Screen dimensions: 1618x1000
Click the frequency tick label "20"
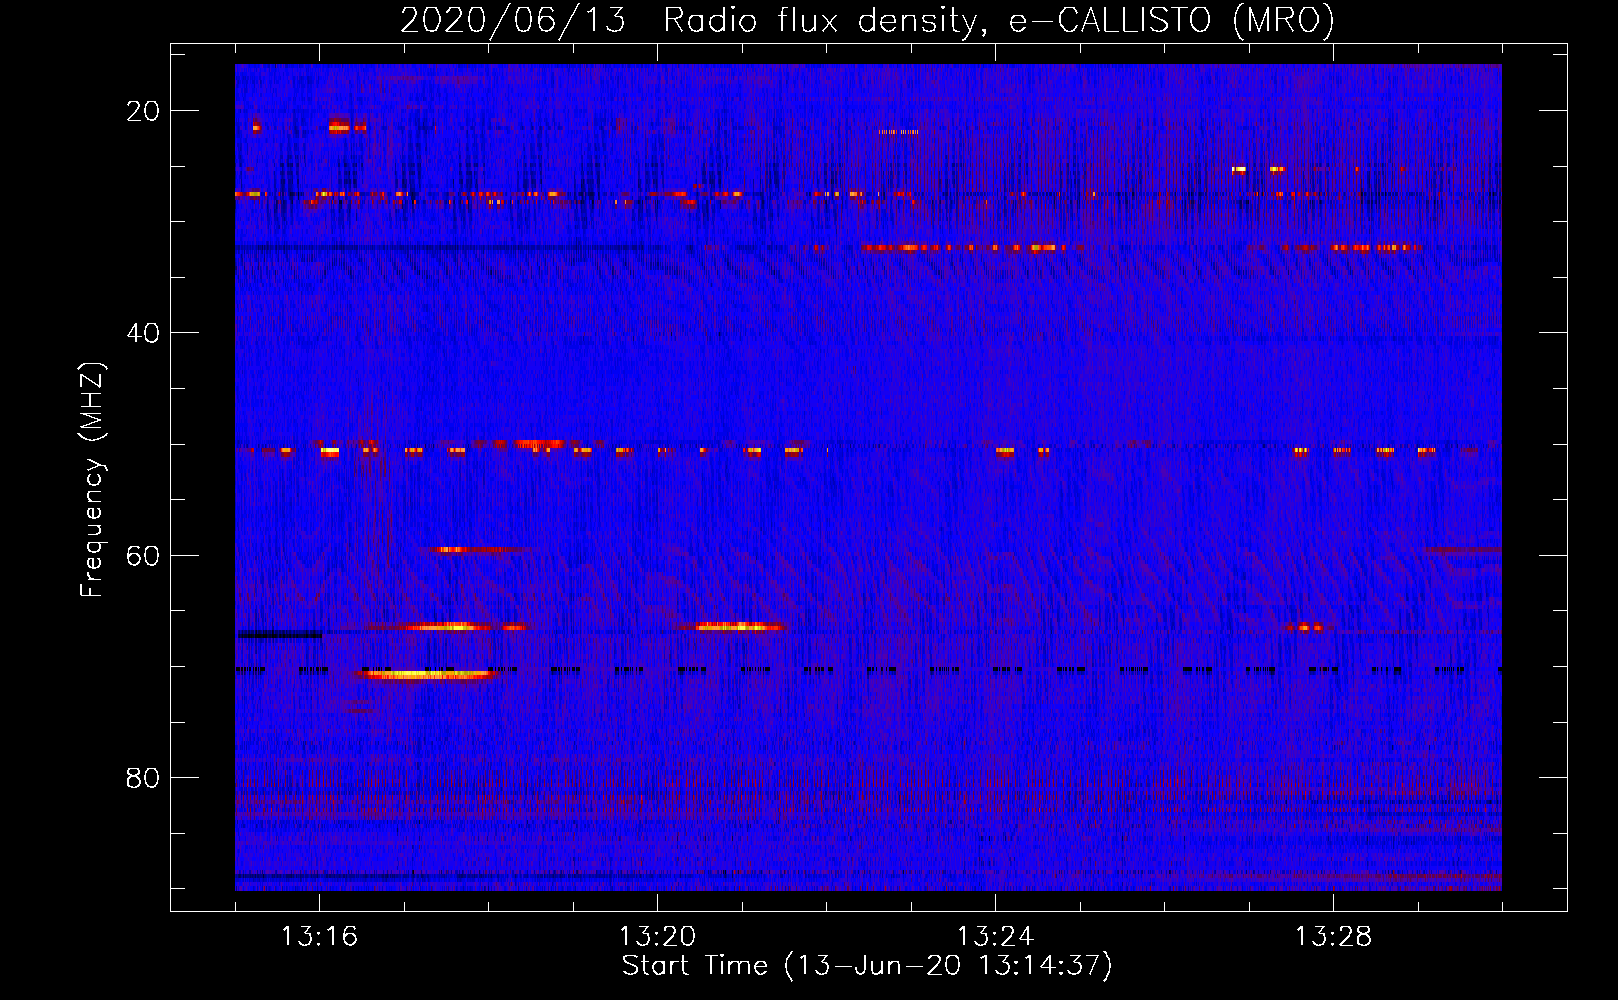(x=143, y=111)
